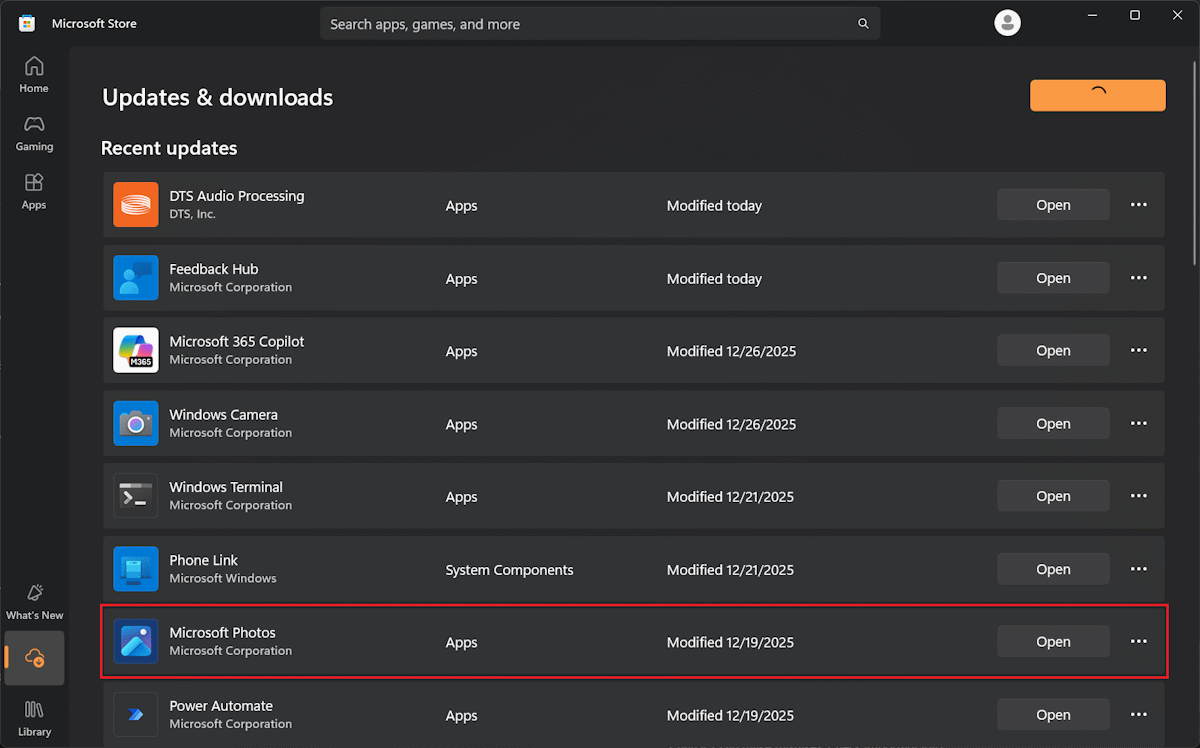1200x748 pixels.
Task: Go to Gaming in sidebar
Action: point(34,133)
